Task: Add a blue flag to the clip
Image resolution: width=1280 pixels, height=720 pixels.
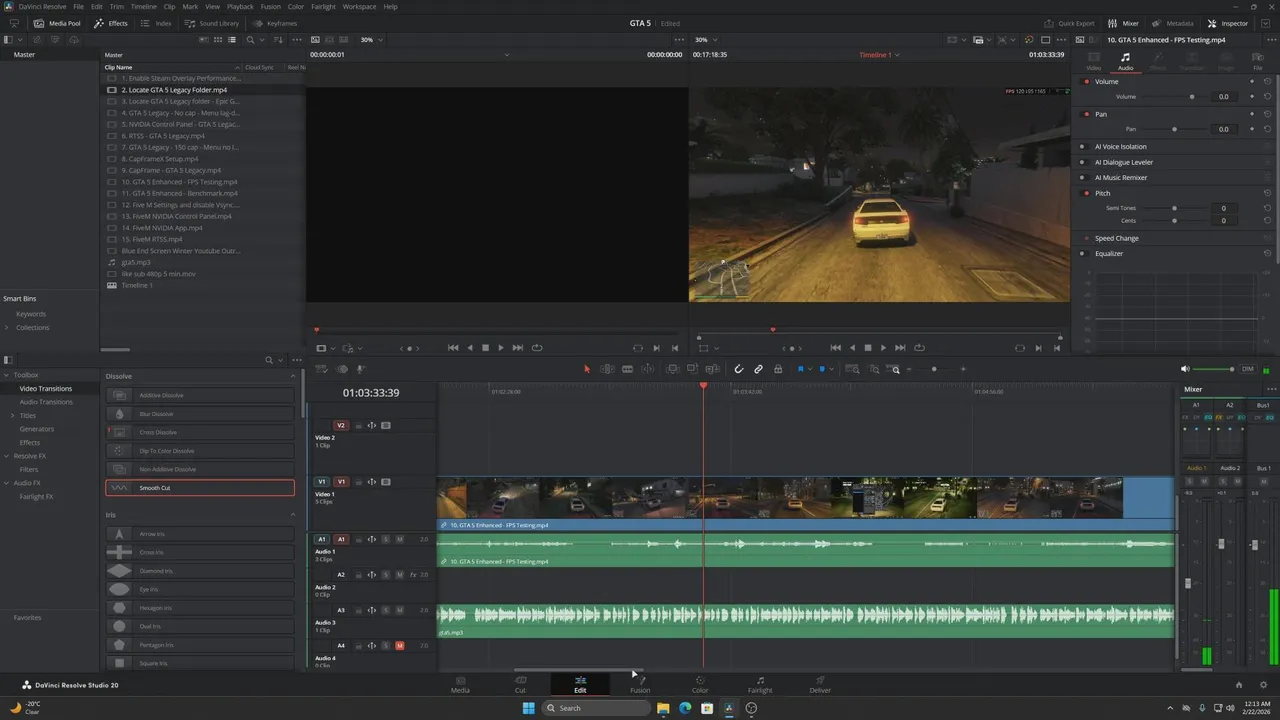Action: (800, 369)
